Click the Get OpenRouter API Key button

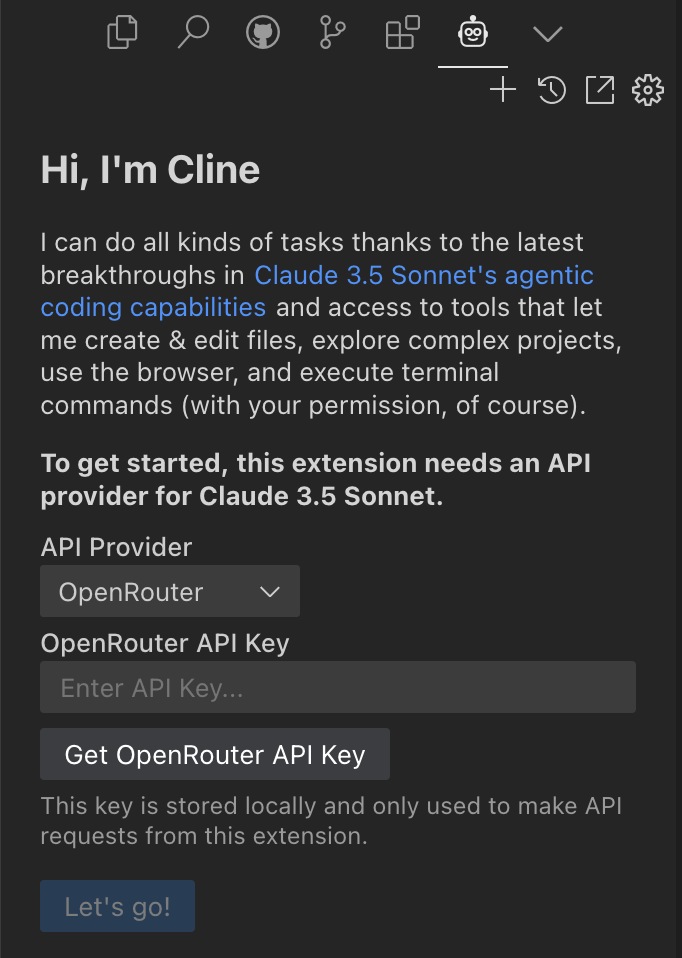[x=214, y=754]
